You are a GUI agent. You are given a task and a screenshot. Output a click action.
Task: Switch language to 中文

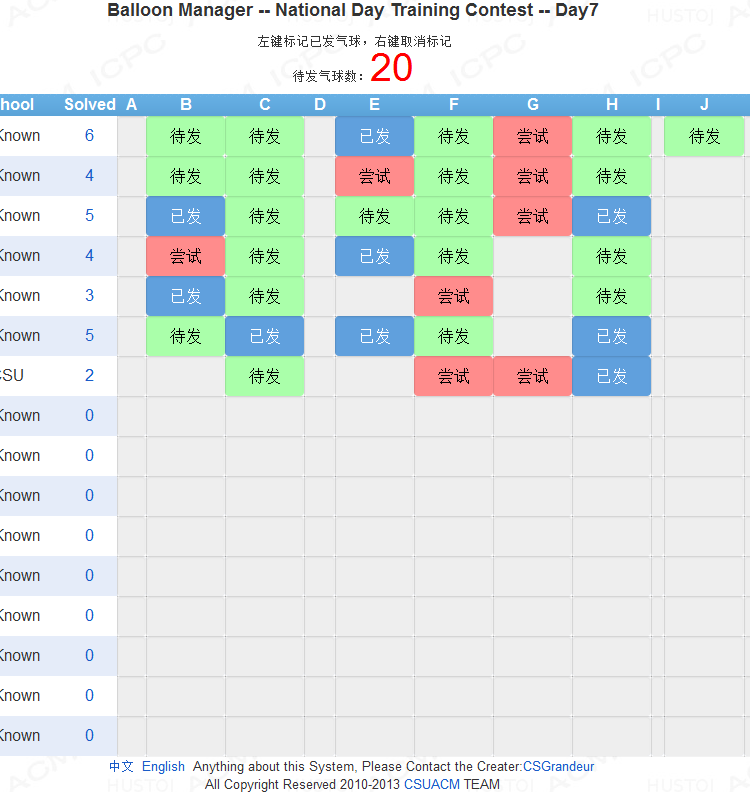click(x=121, y=766)
